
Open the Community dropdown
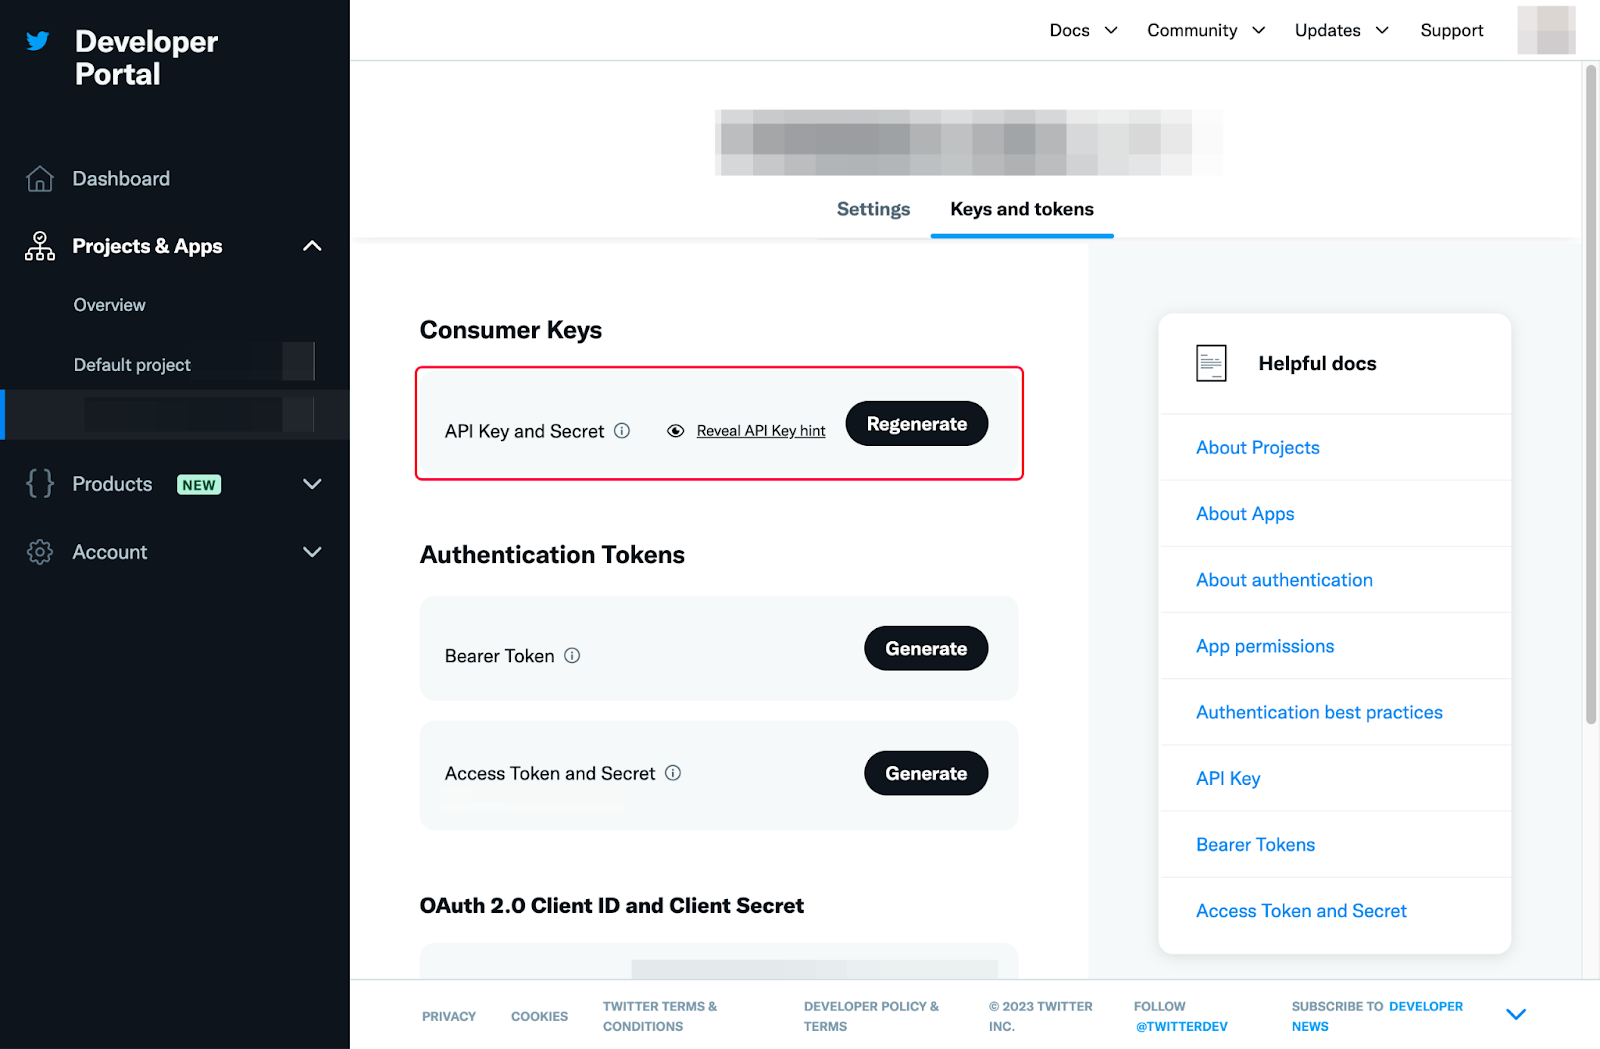point(1206,30)
